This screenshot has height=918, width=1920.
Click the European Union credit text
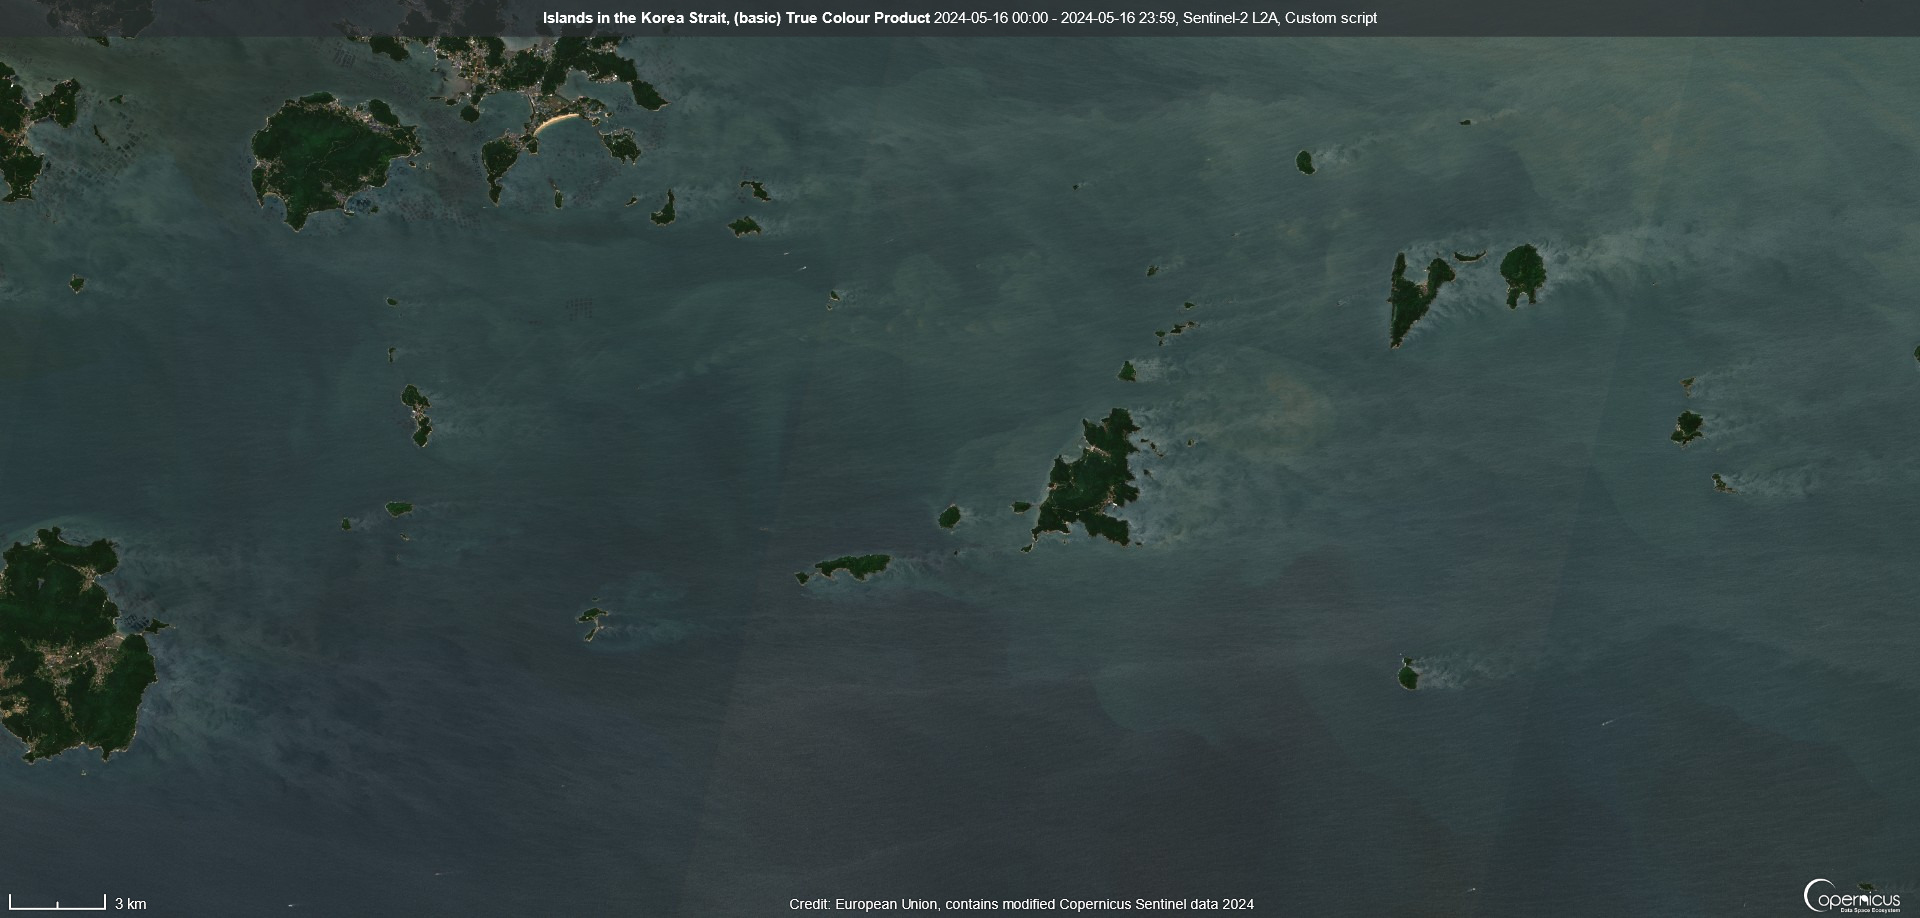pyautogui.click(x=1021, y=904)
